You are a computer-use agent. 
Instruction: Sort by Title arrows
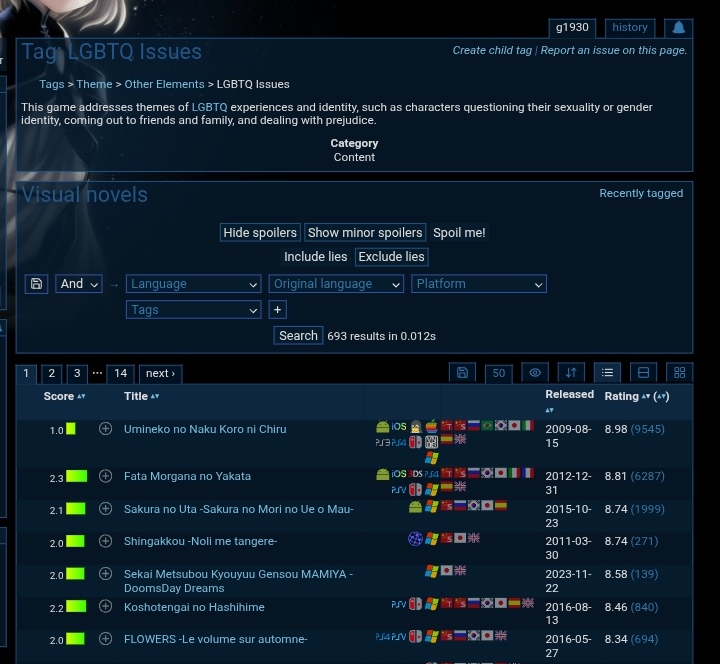[x=155, y=396]
